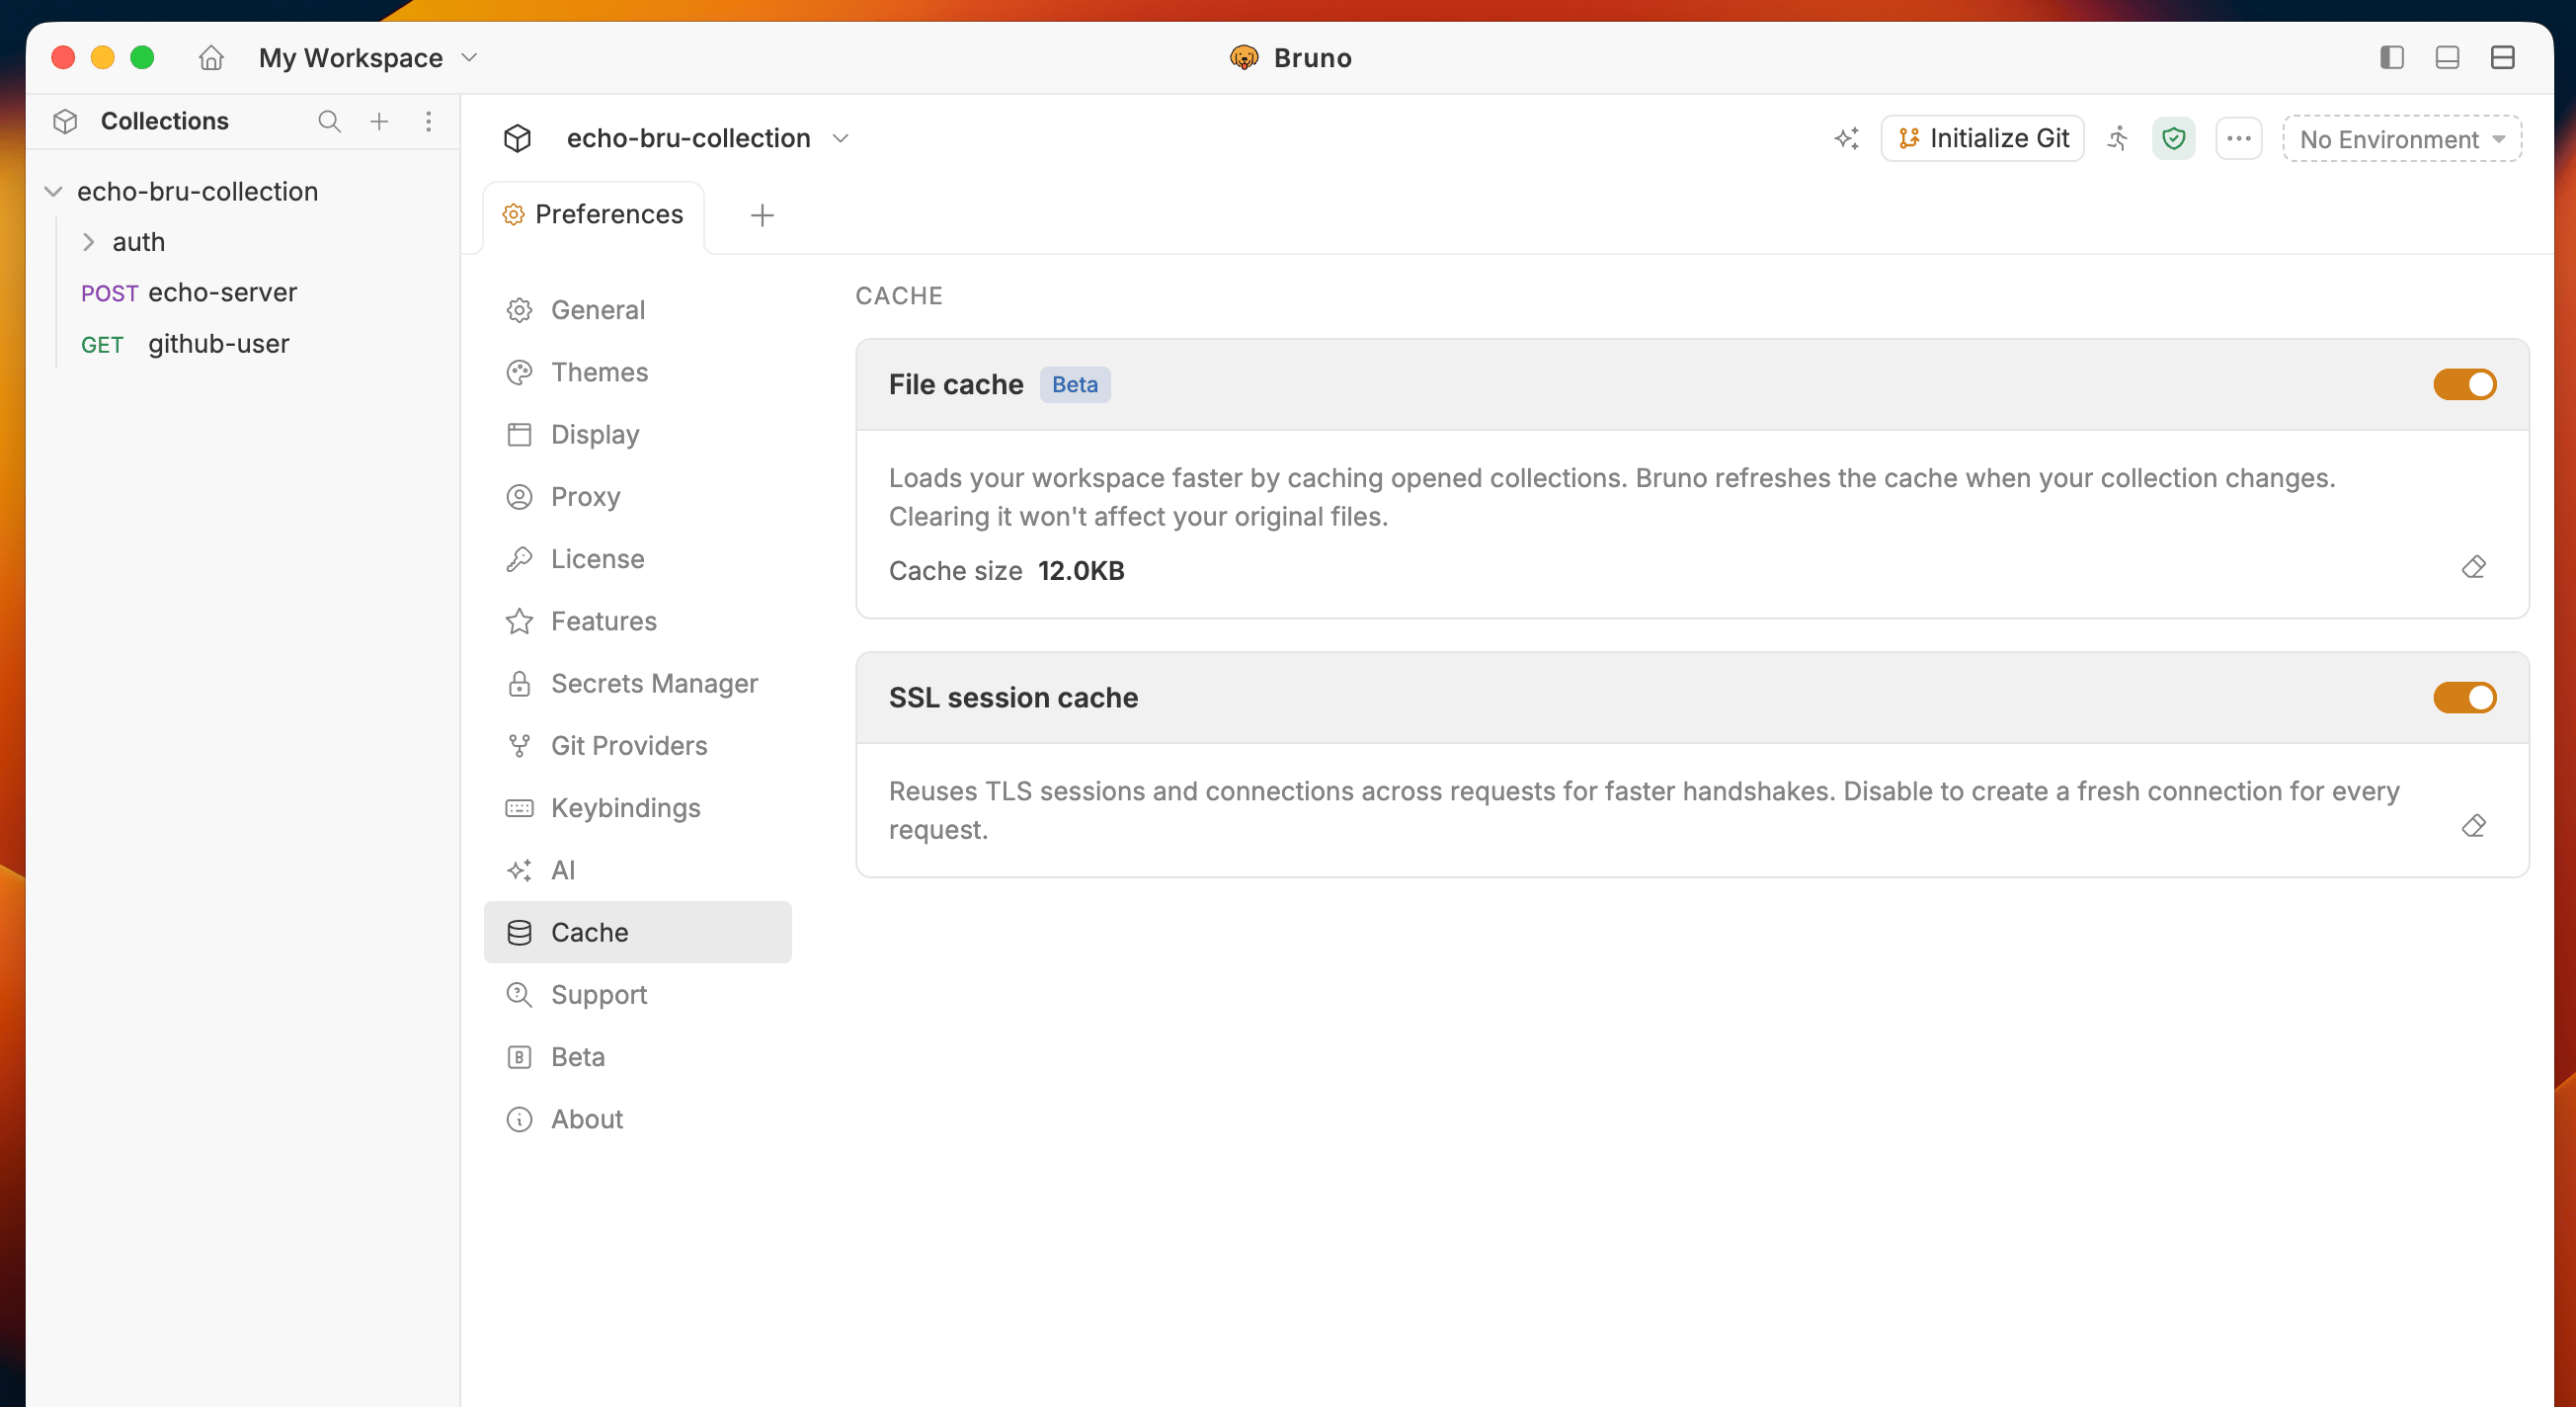Open the Support section
Screen dimensions: 2576x1407
(637, 995)
